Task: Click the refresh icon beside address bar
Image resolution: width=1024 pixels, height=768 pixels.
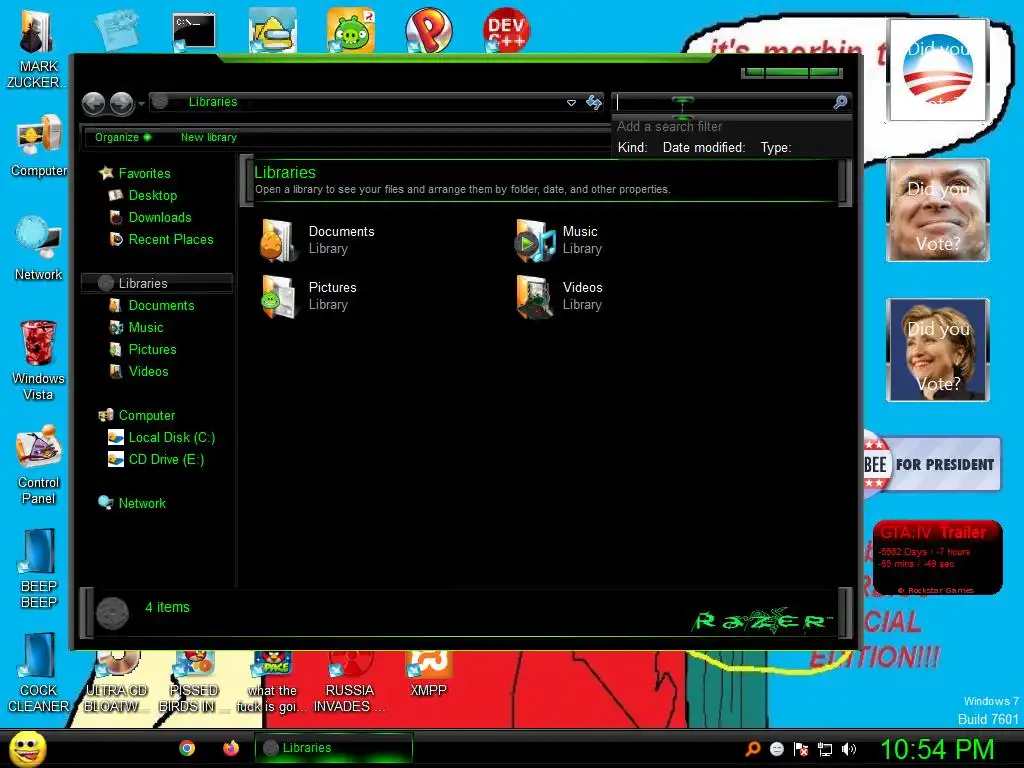Action: [x=594, y=102]
